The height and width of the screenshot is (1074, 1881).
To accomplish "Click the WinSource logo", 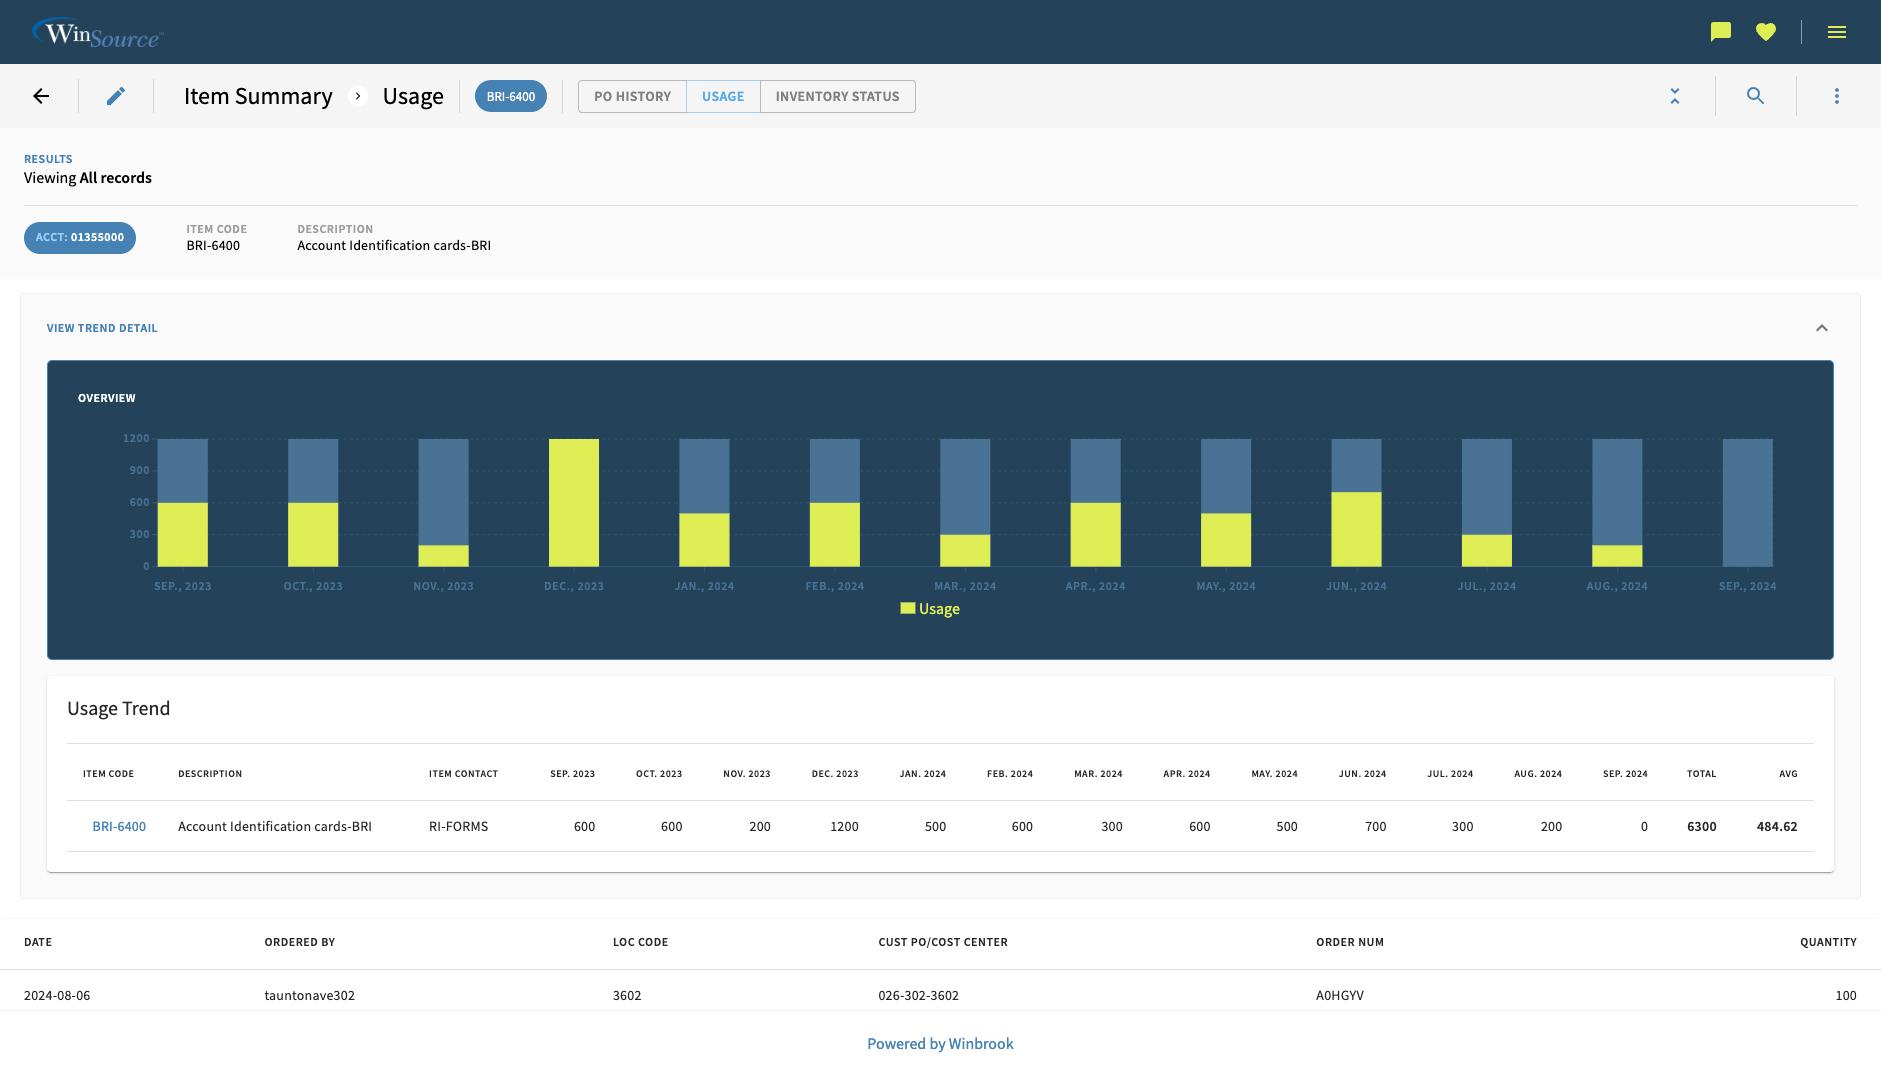I will click(x=98, y=31).
